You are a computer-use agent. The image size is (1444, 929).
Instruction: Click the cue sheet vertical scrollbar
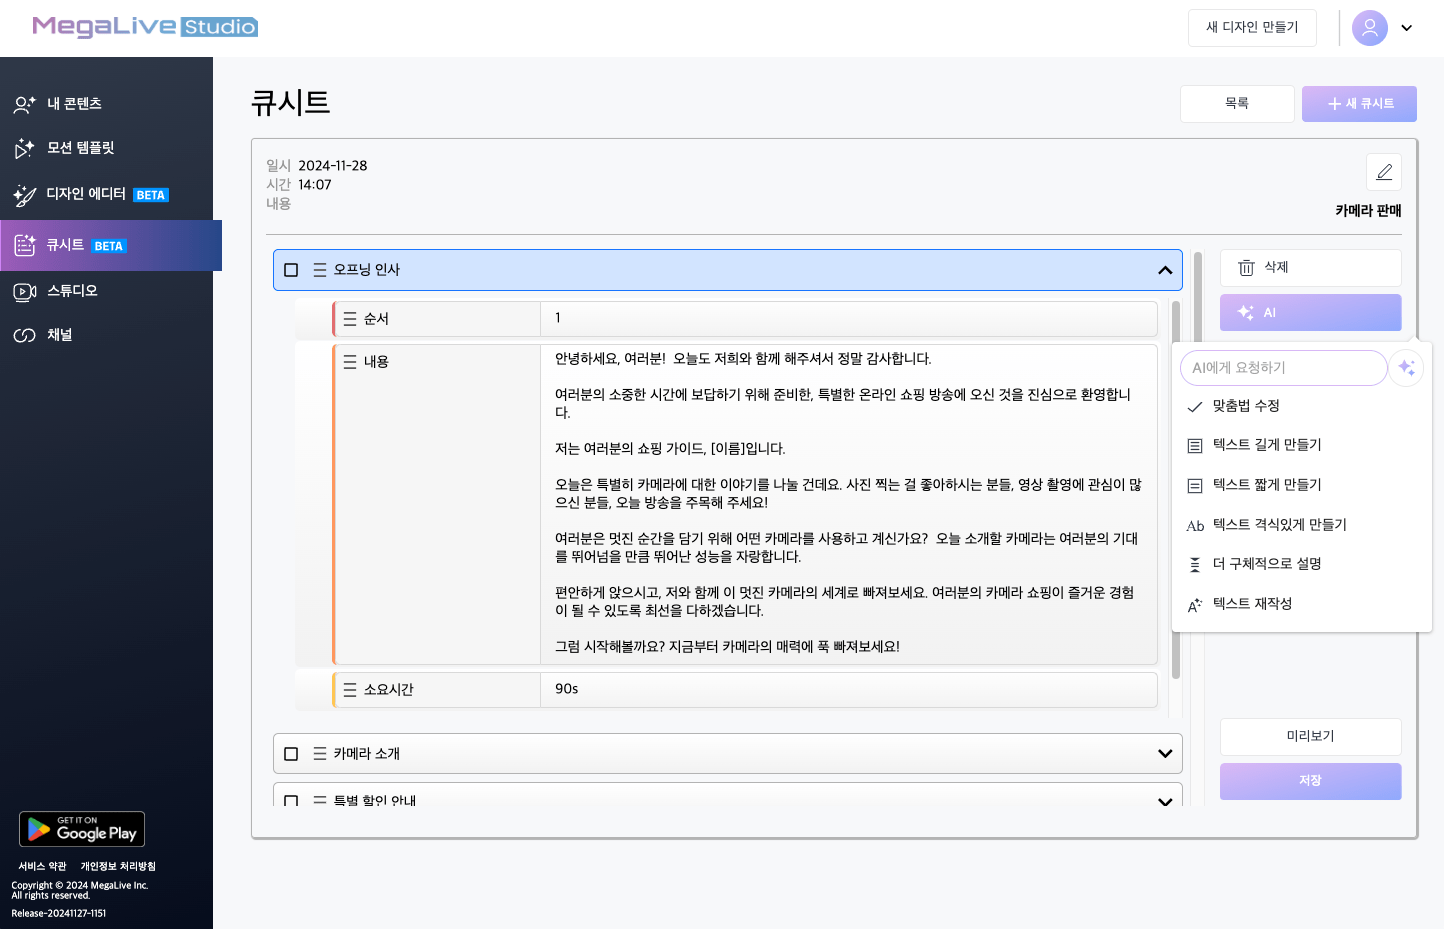1176,490
